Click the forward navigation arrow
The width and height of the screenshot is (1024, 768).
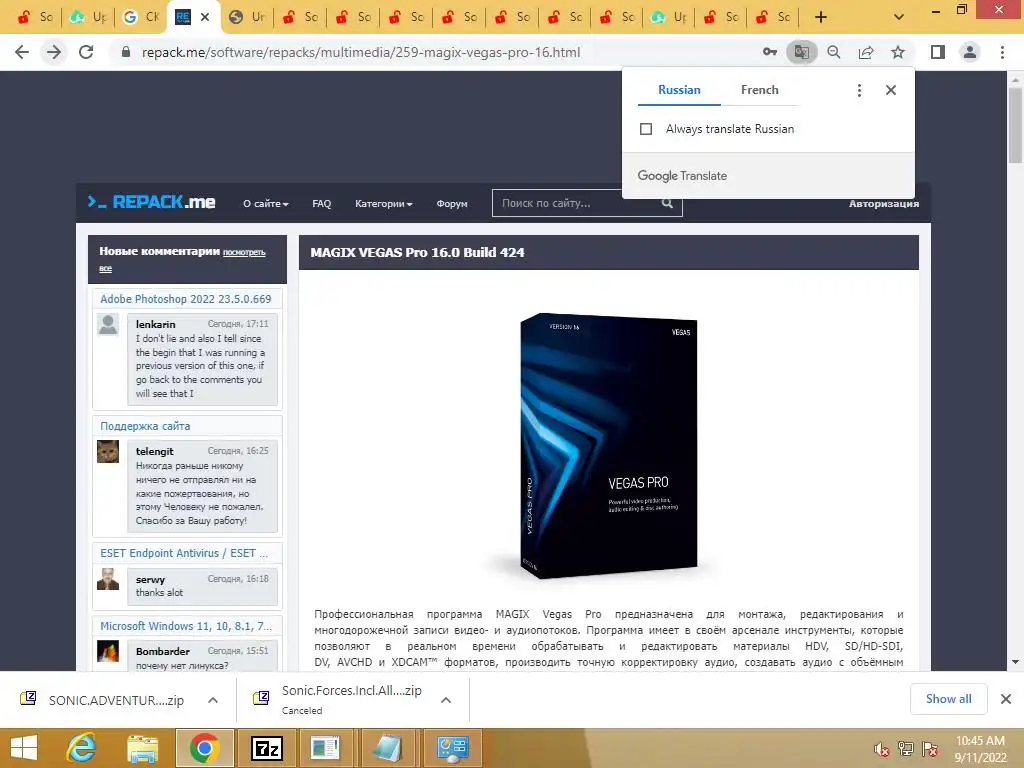coord(54,52)
